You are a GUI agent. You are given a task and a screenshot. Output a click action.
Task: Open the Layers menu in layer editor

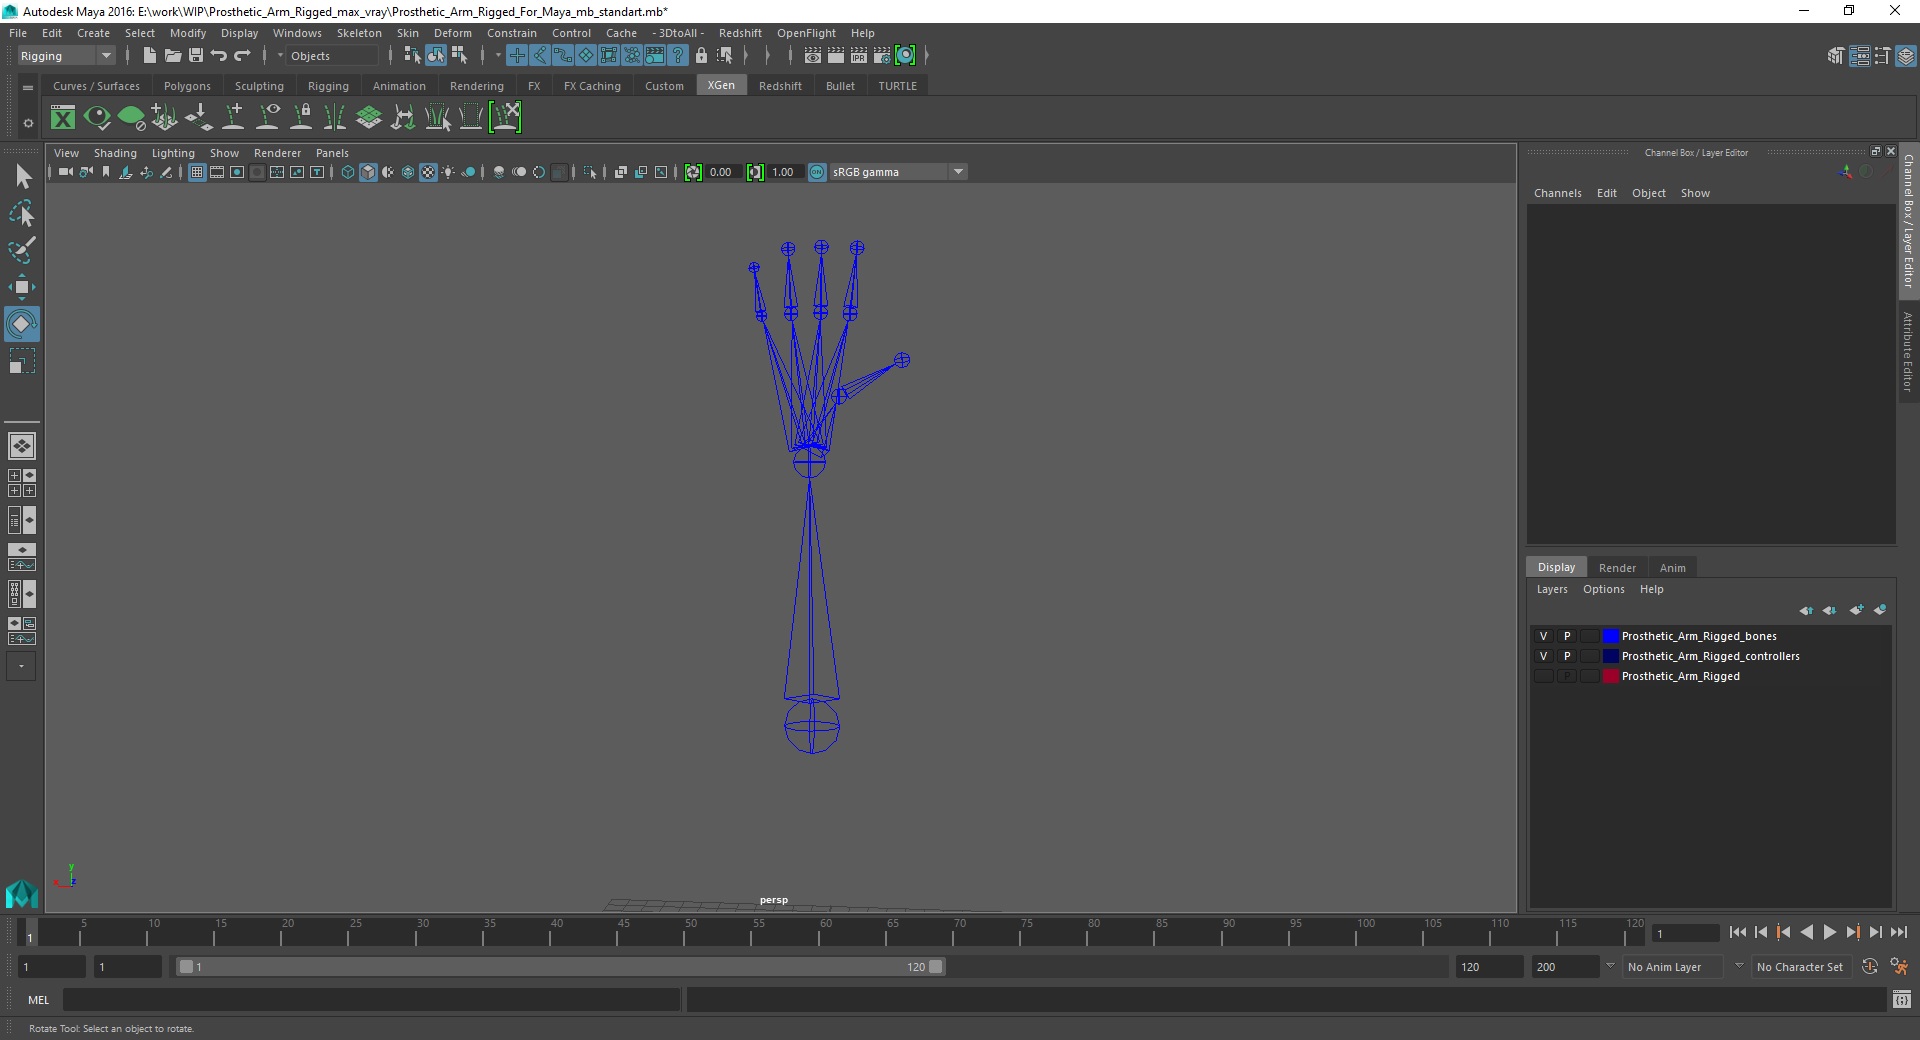point(1552,589)
